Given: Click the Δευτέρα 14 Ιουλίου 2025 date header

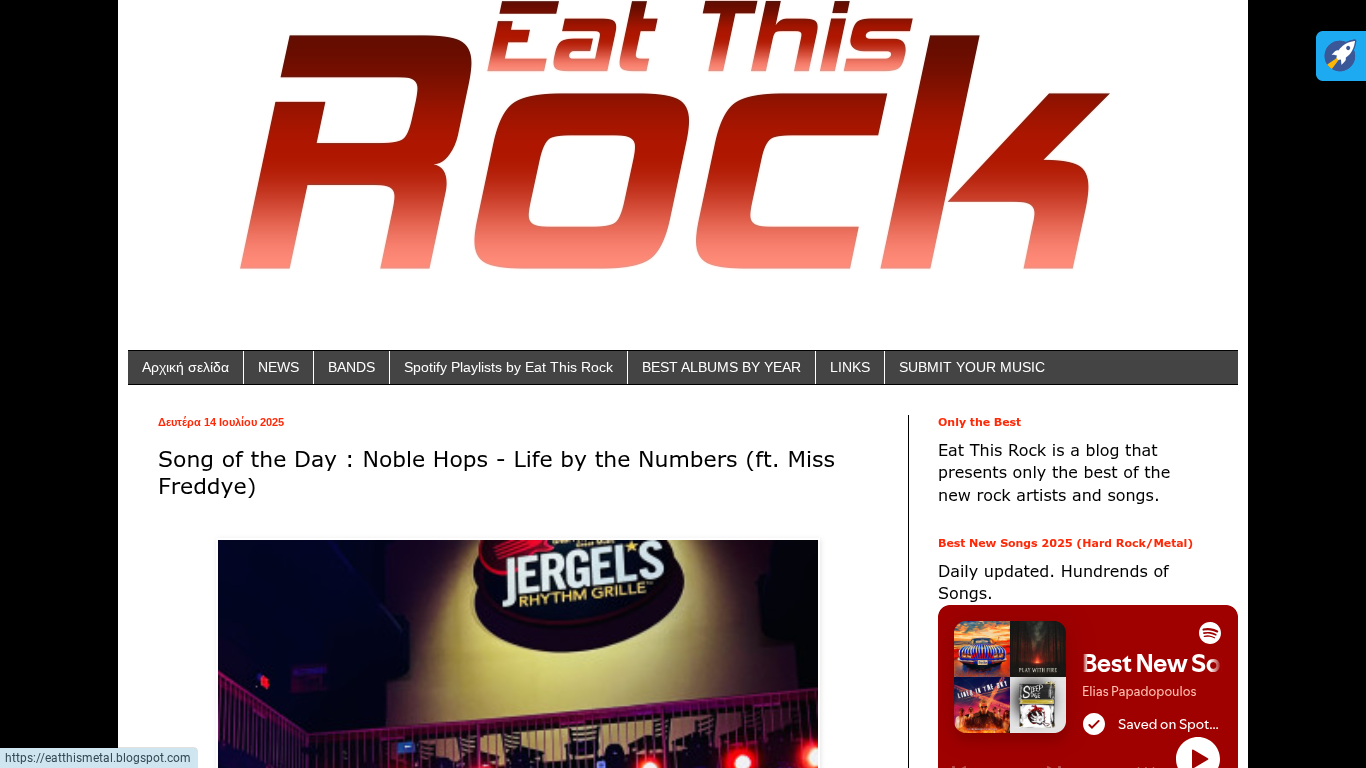Looking at the screenshot, I should click(x=221, y=422).
